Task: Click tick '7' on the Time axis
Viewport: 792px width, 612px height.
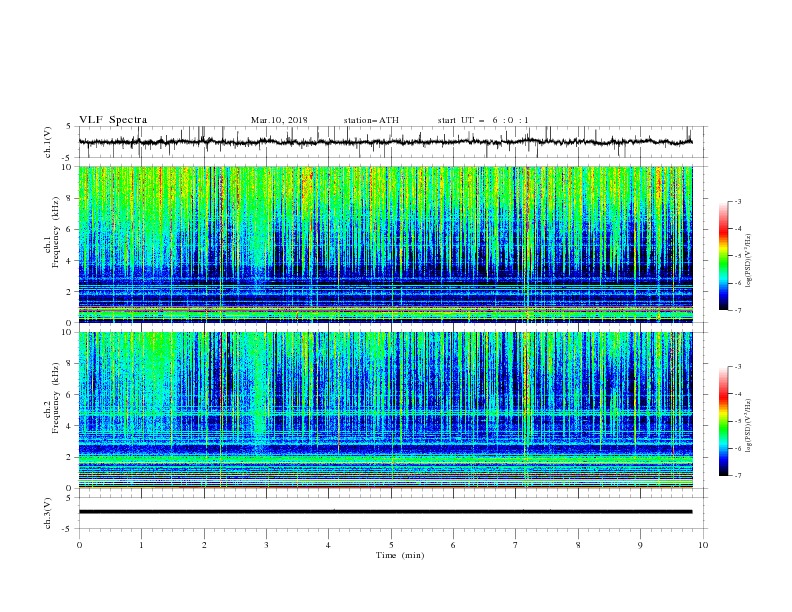Action: pyautogui.click(x=516, y=545)
